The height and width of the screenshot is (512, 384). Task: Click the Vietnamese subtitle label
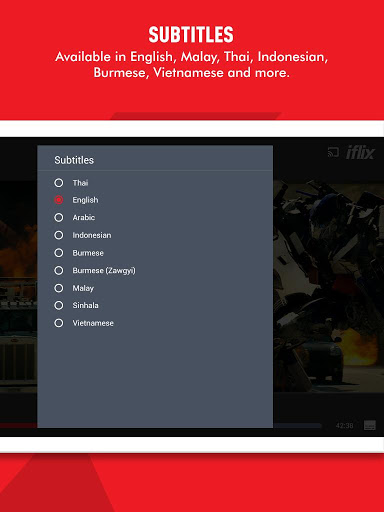coord(93,323)
